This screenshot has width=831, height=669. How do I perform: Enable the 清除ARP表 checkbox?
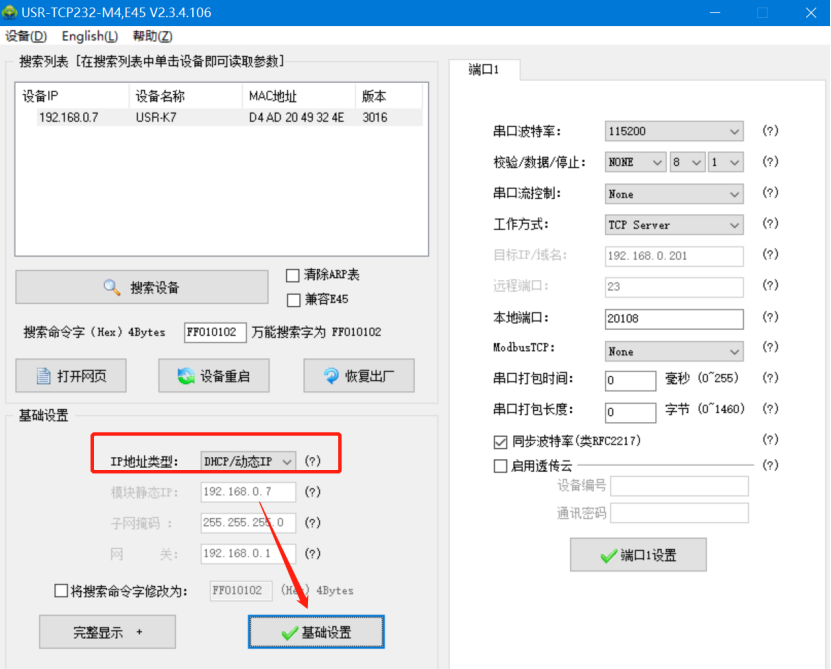pos(293,276)
